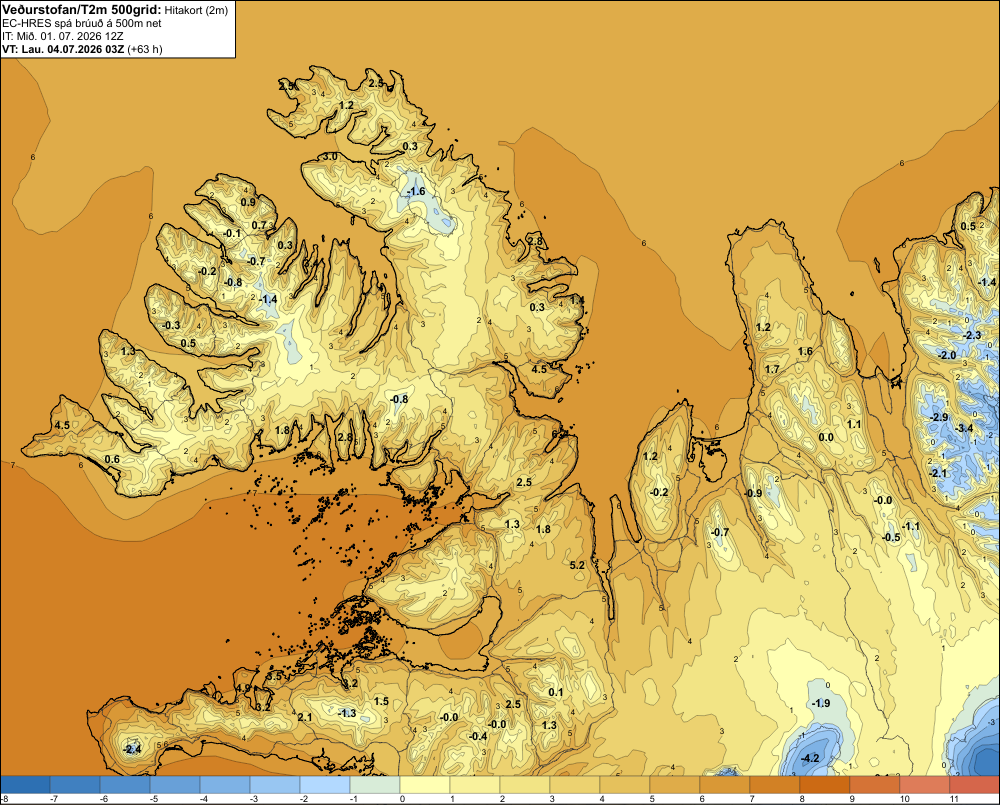Viewport: 1000px width, 805px height.
Task: Select the dark orange legend swatch between 8 and 9
Action: point(825,785)
